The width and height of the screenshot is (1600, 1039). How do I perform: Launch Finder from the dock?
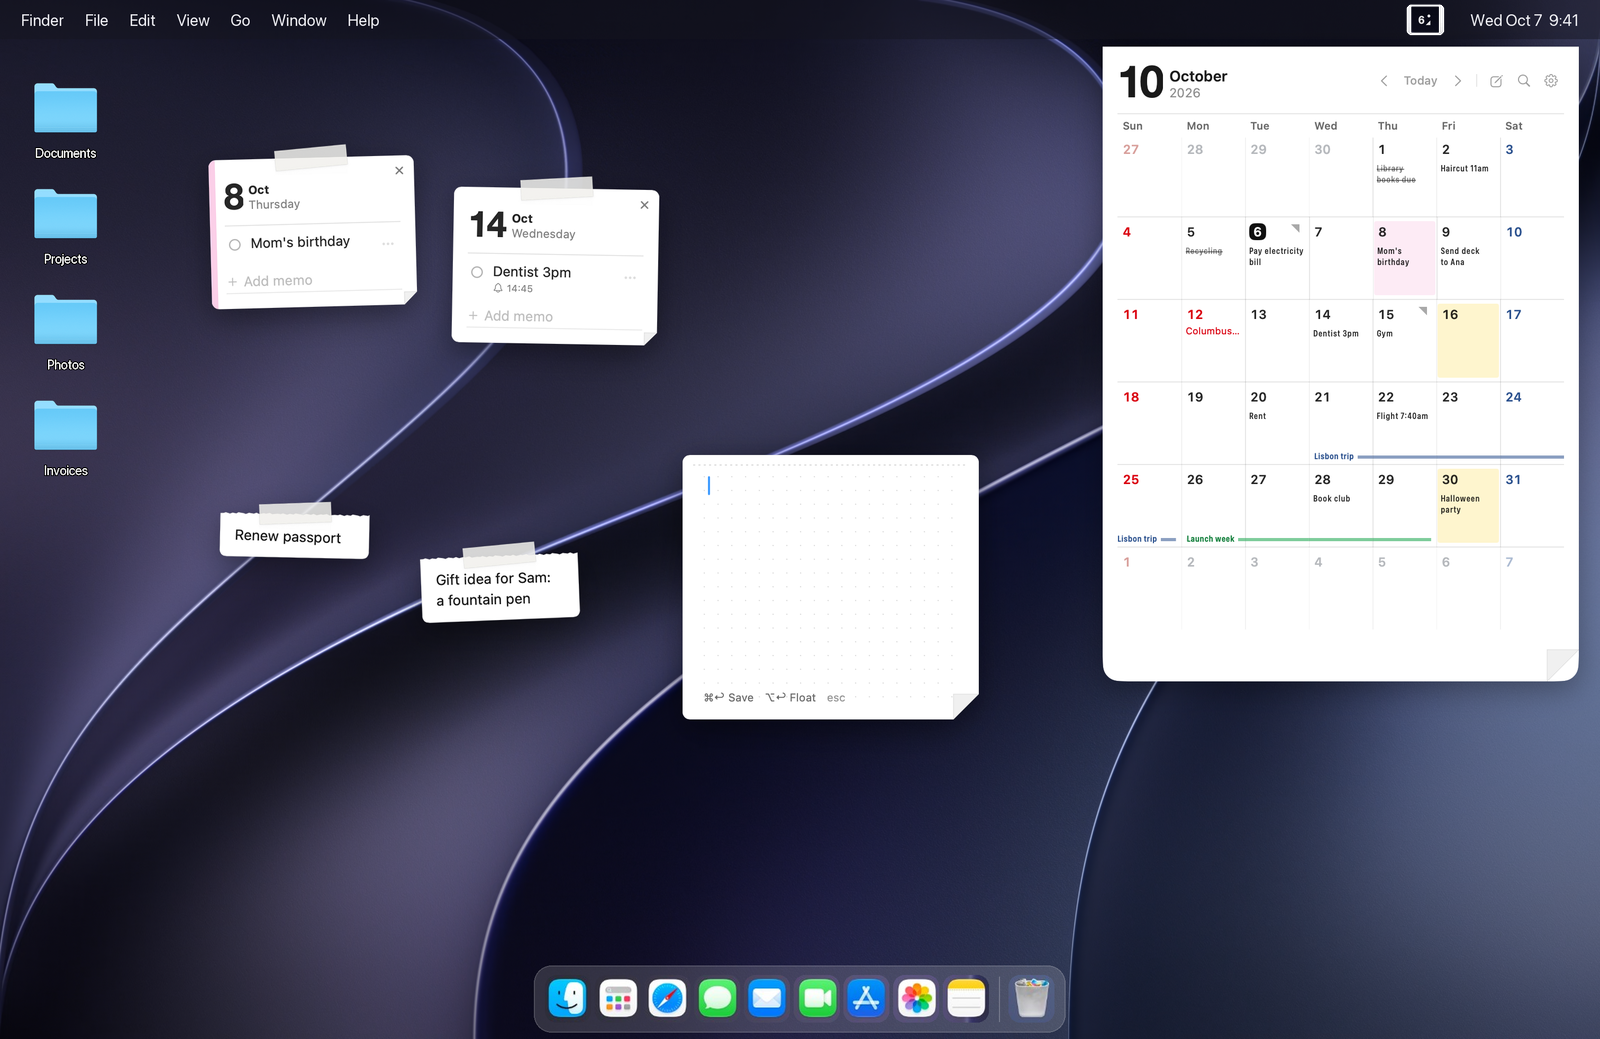[568, 998]
